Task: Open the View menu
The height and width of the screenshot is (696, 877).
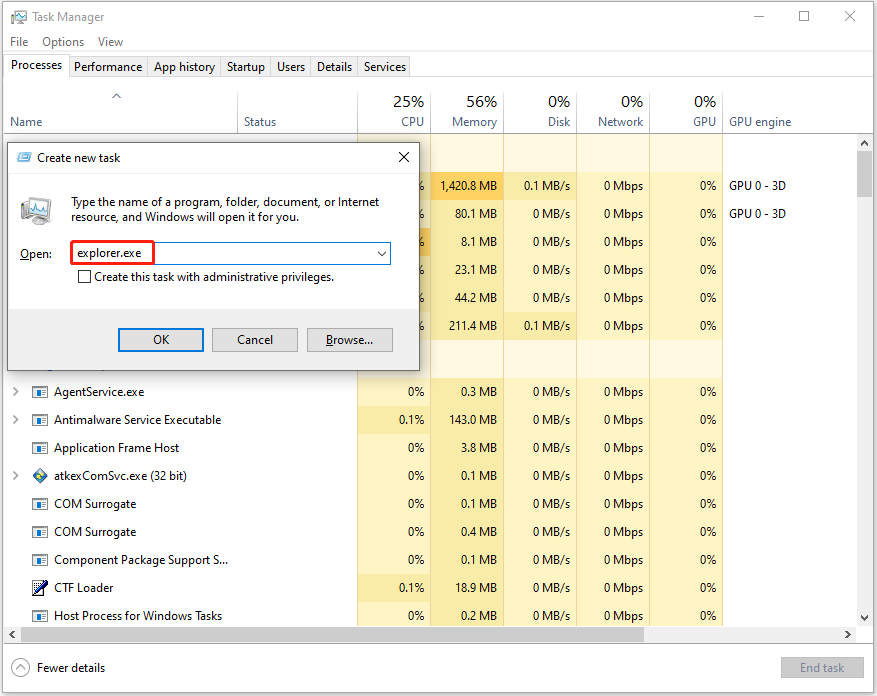Action: [110, 42]
